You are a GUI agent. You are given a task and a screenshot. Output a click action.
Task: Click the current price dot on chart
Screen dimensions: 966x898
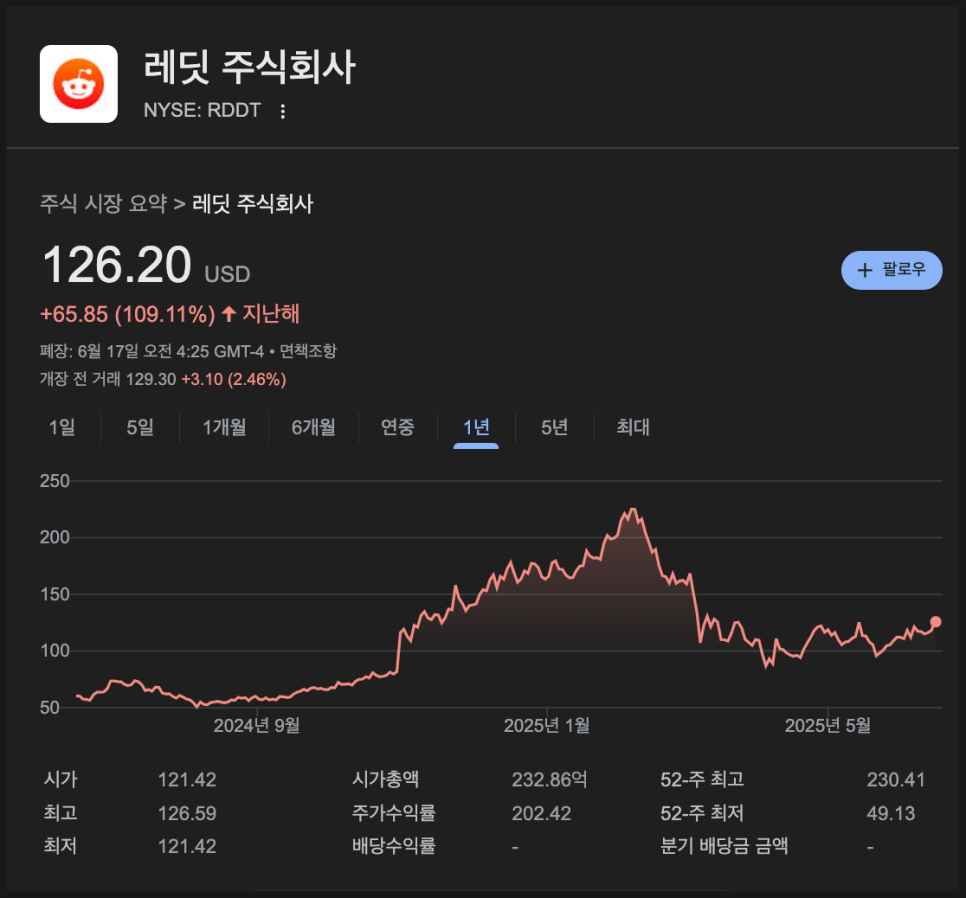[935, 622]
